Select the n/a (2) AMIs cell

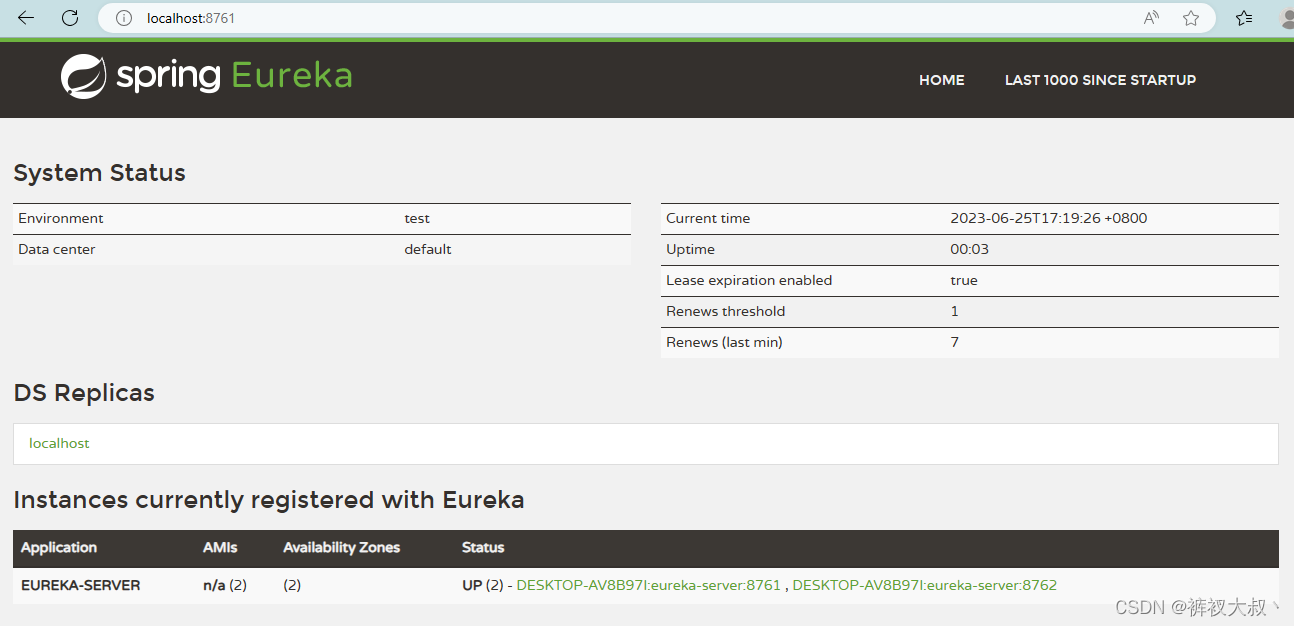[x=225, y=585]
